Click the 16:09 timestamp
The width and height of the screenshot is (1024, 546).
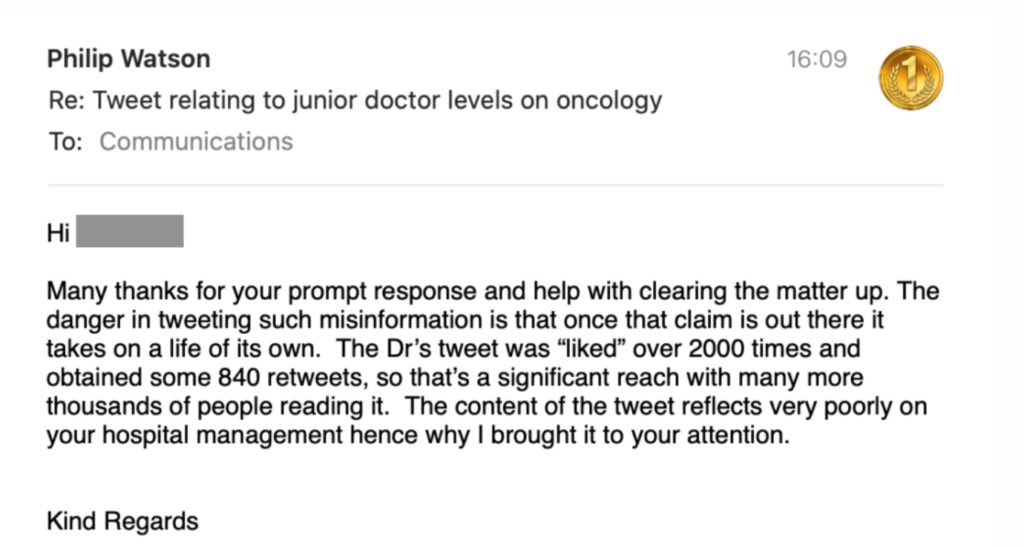click(x=817, y=59)
